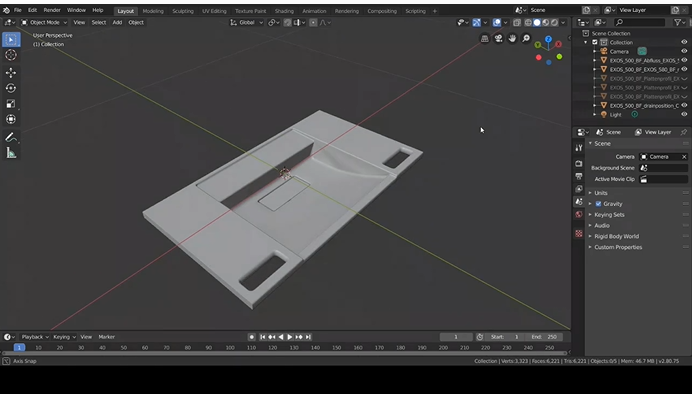Open Output properties tab (printer icon)

coord(579,176)
